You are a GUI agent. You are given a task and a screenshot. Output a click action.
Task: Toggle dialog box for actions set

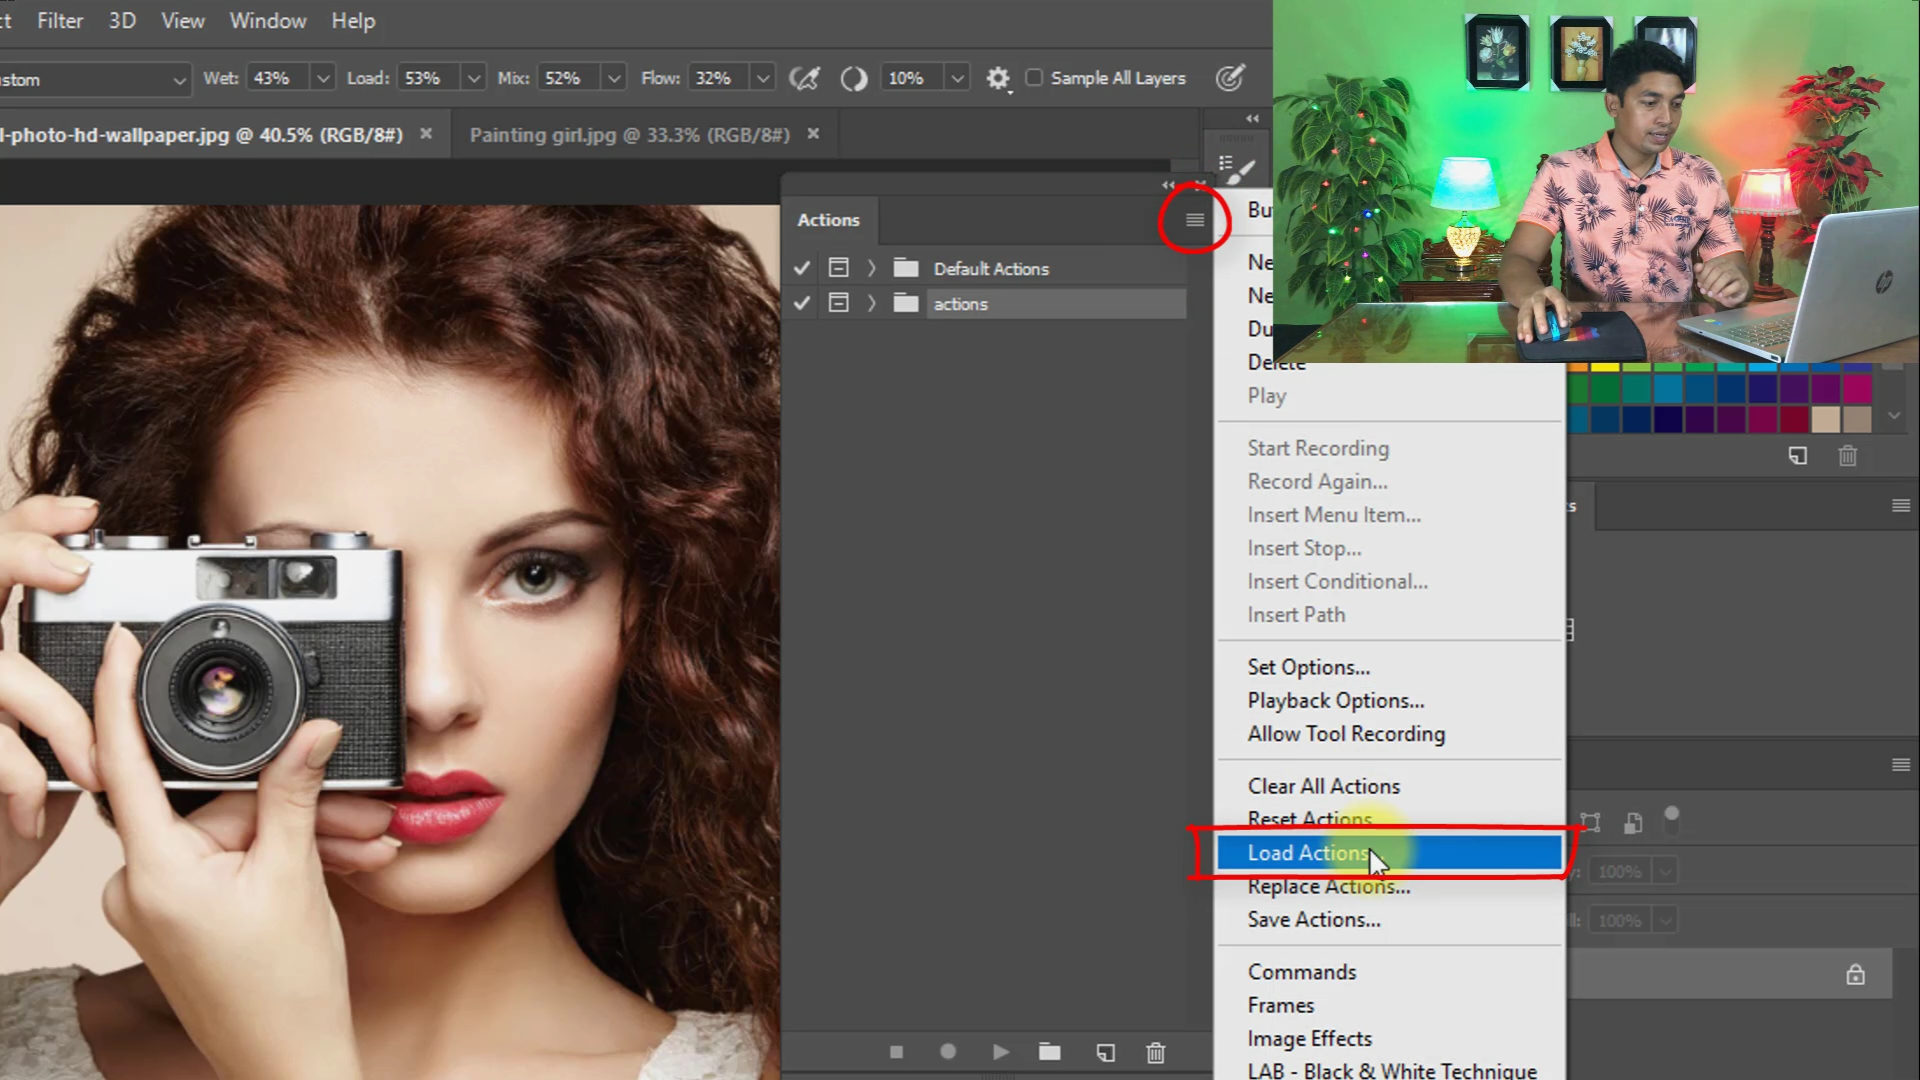(838, 303)
